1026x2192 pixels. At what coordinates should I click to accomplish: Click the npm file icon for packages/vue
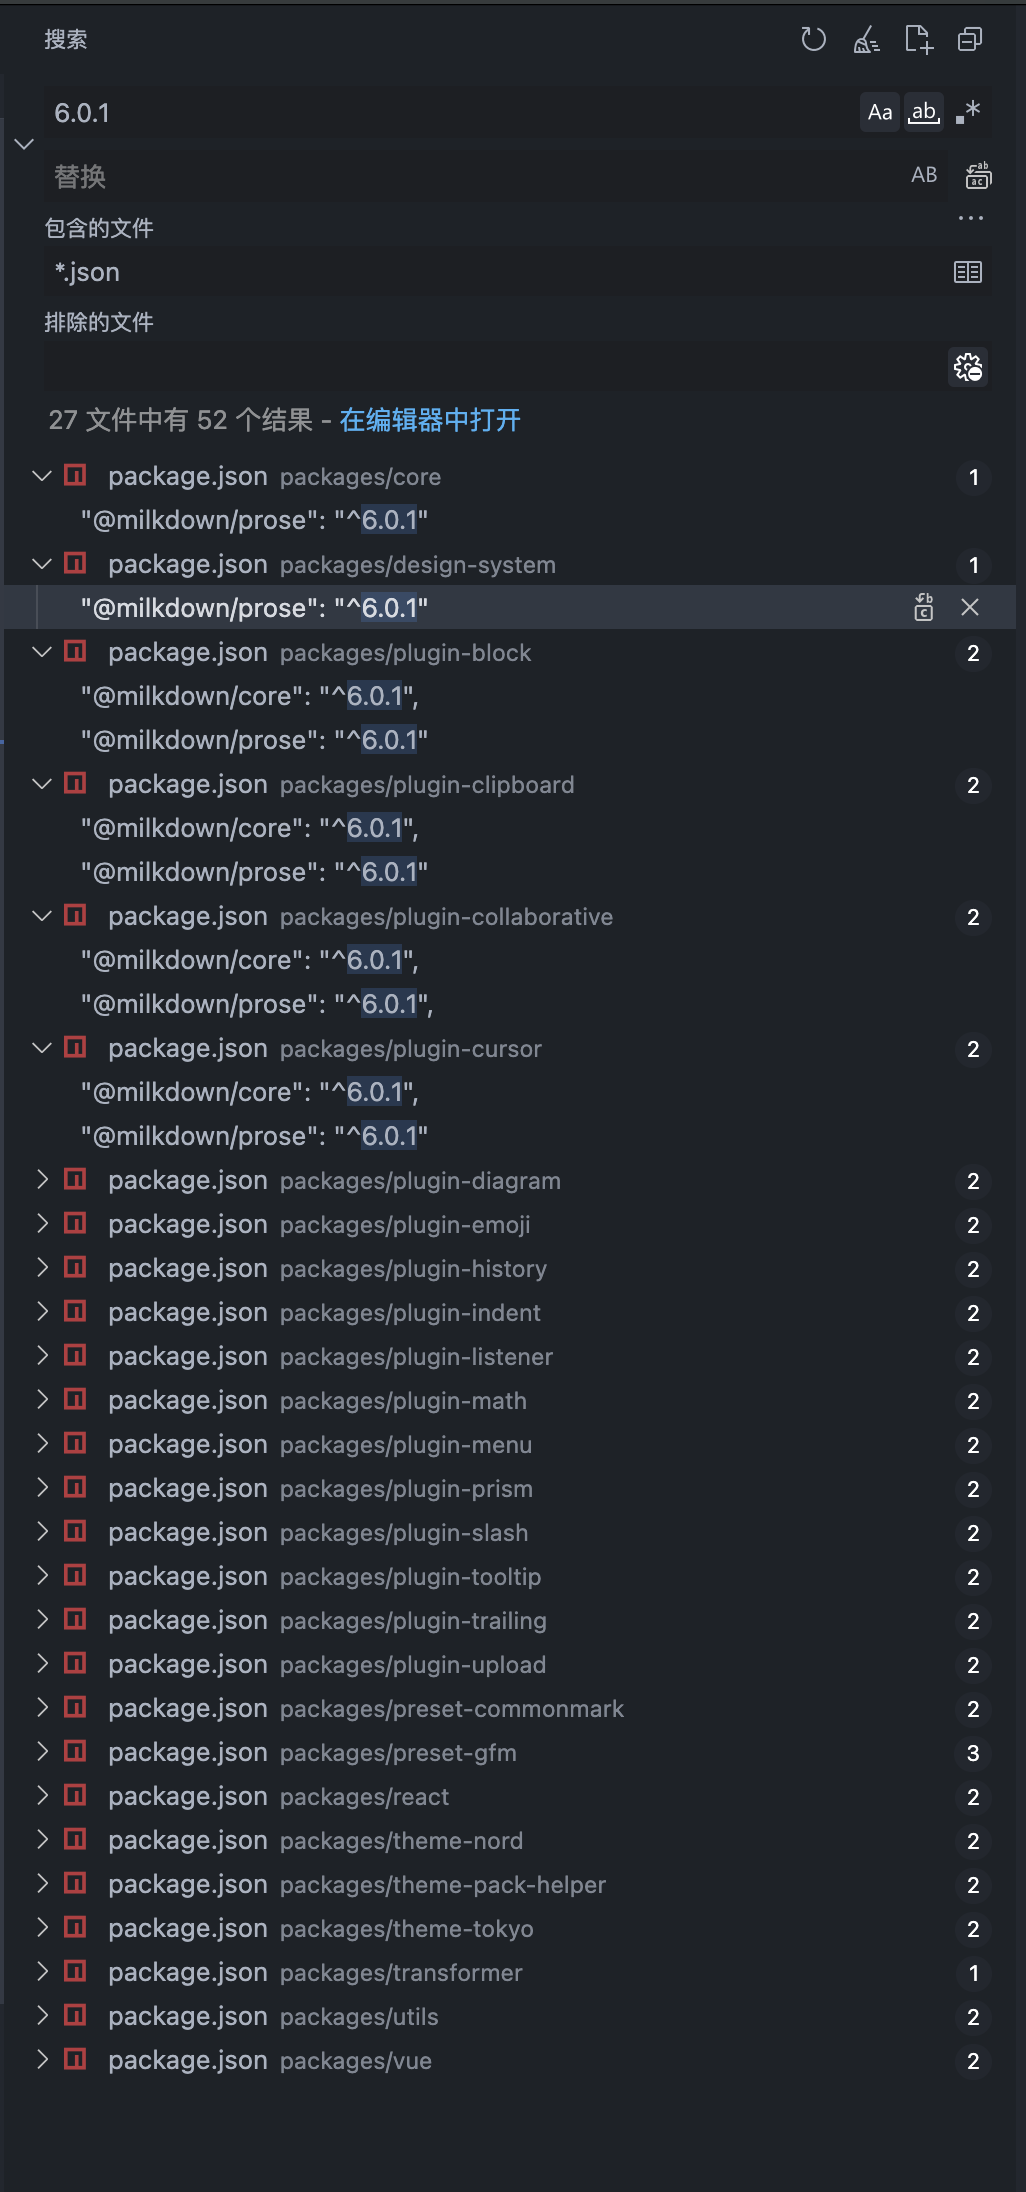click(x=75, y=2059)
